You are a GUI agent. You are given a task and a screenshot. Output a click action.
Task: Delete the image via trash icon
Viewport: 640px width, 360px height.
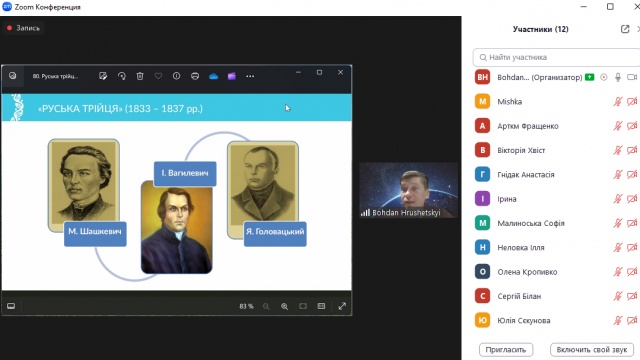[x=140, y=76]
